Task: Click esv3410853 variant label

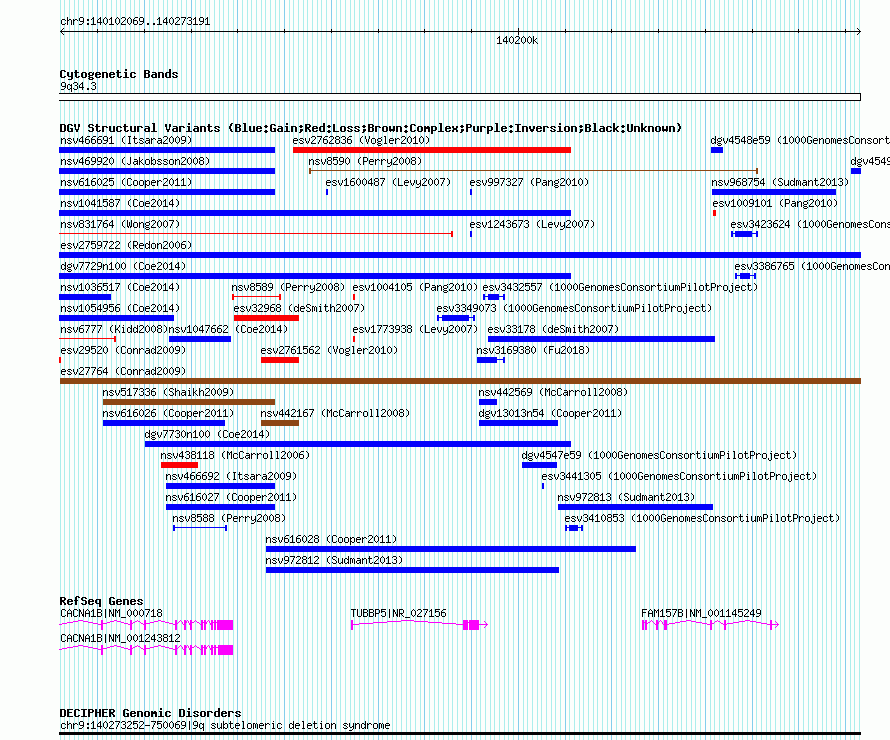Action: pyautogui.click(x=702, y=518)
